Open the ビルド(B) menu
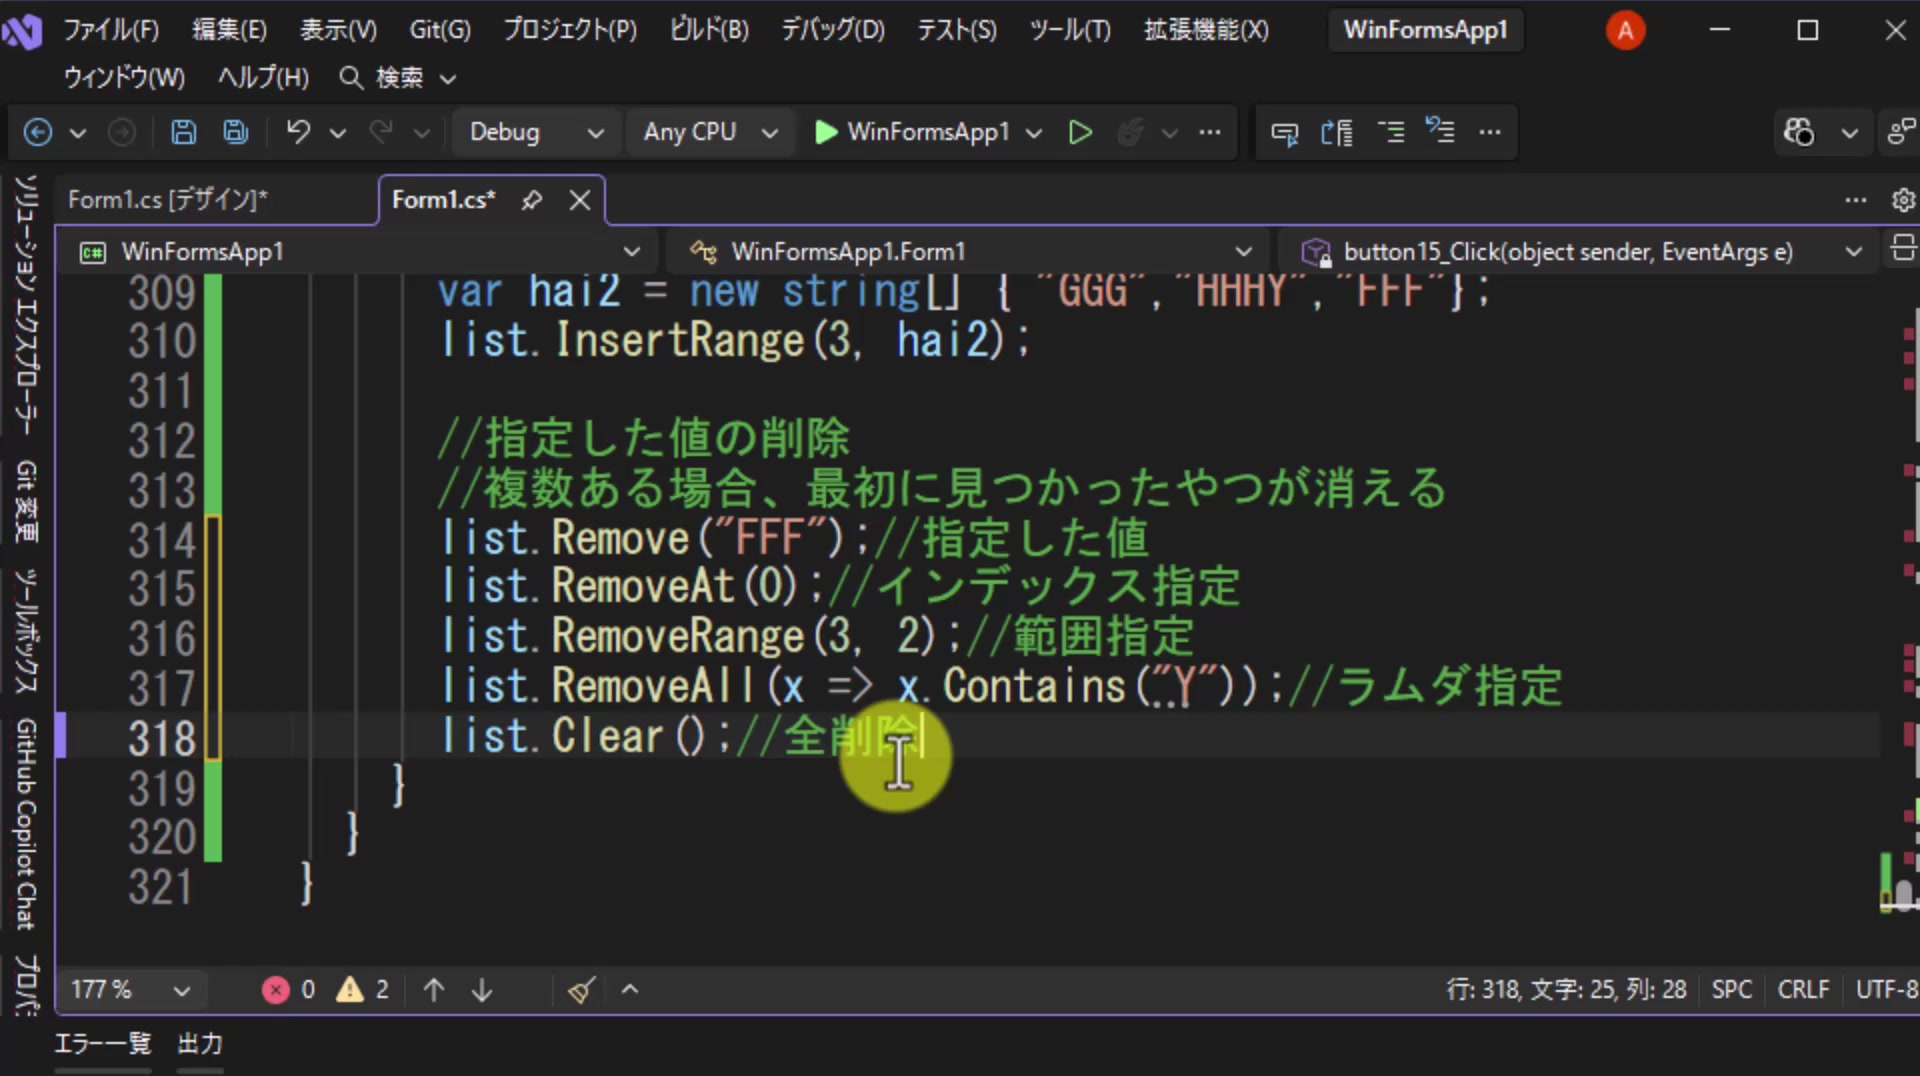This screenshot has width=1920, height=1076. click(709, 30)
